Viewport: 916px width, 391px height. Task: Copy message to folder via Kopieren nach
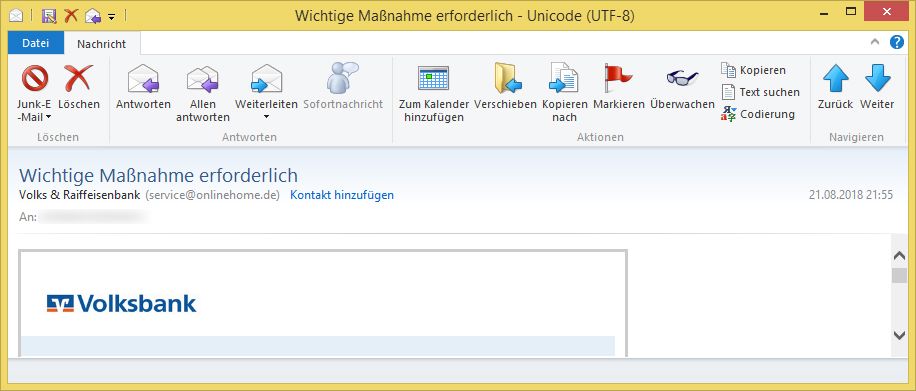pos(564,94)
